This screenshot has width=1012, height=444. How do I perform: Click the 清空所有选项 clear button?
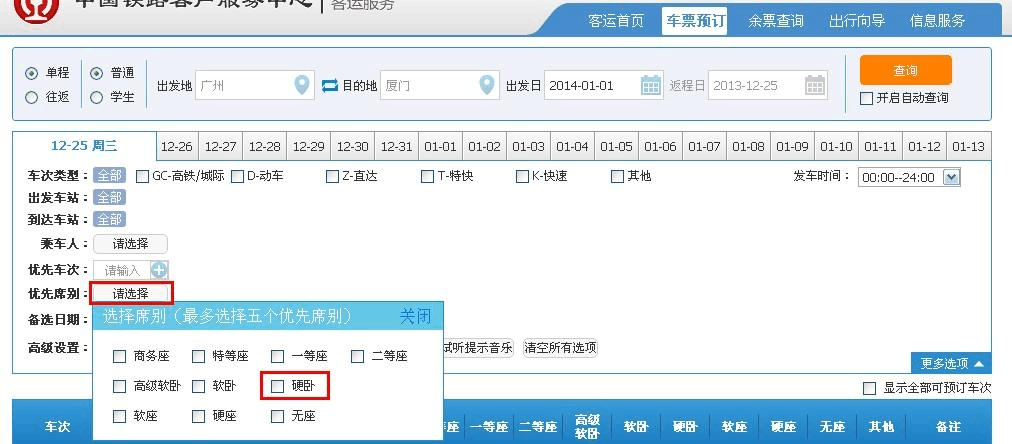(560, 348)
